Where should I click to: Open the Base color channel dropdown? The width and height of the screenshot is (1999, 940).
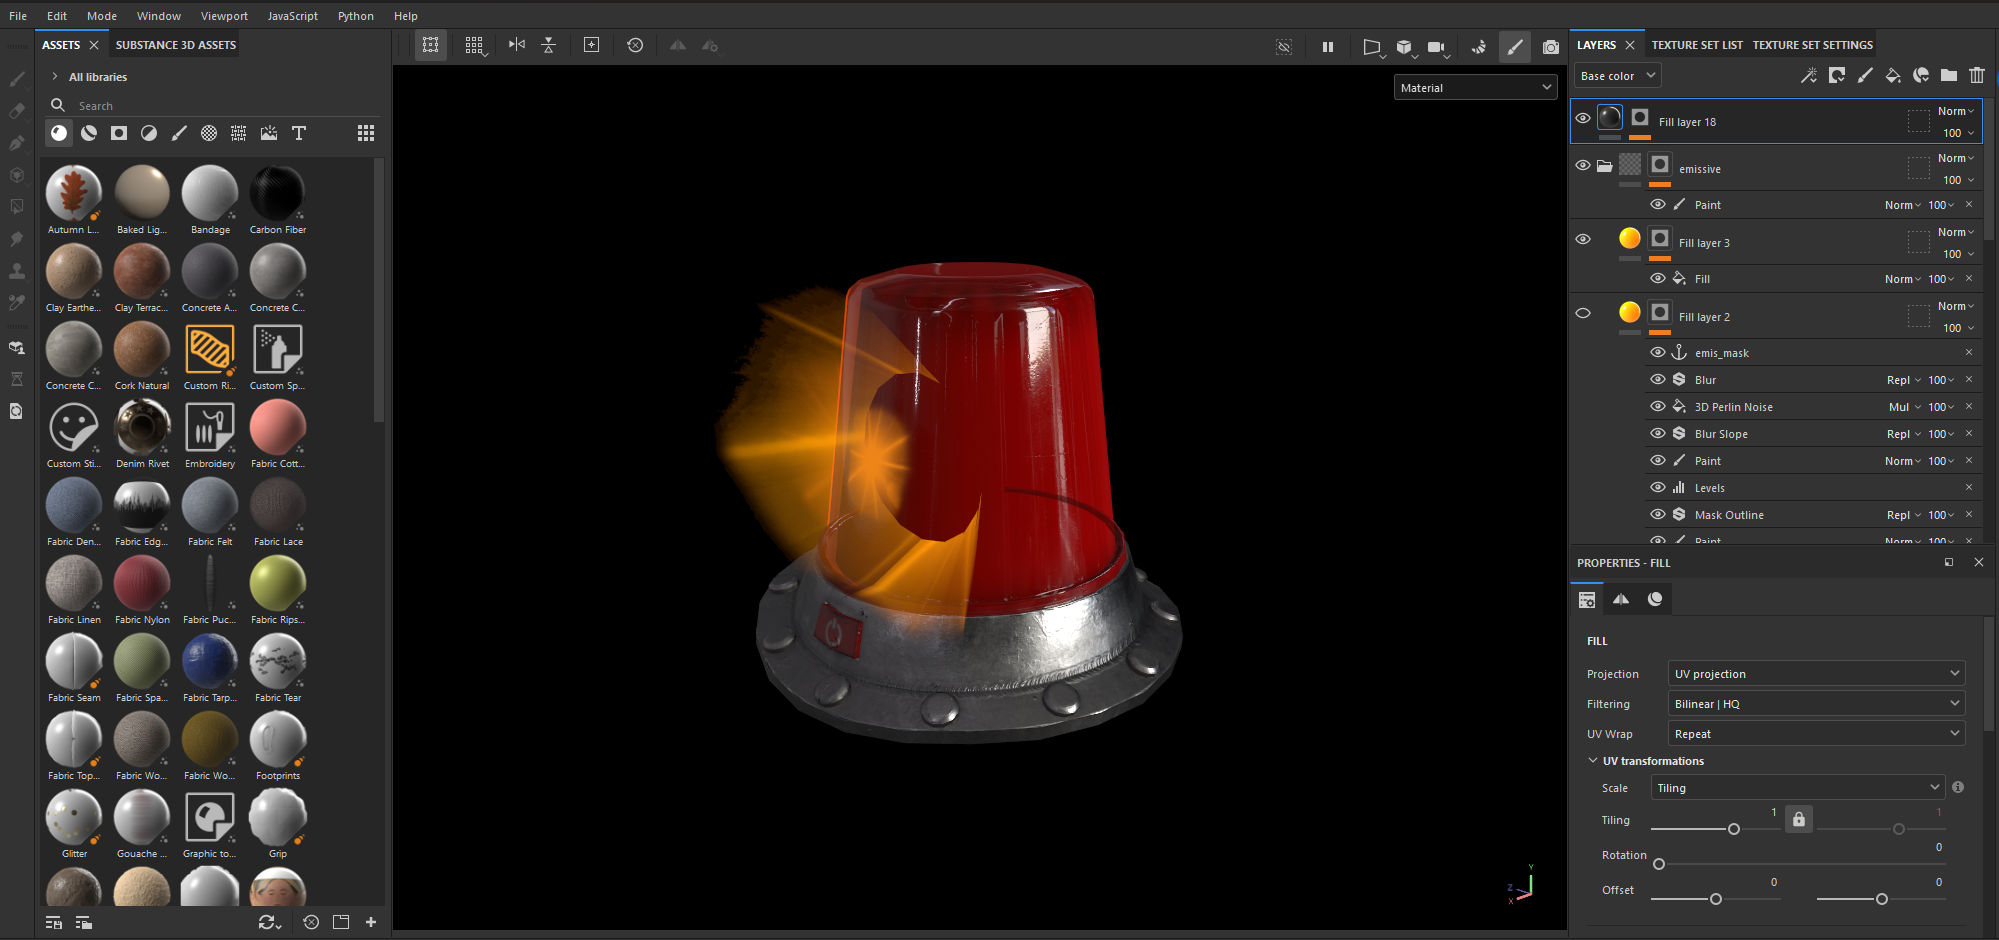pos(1617,76)
